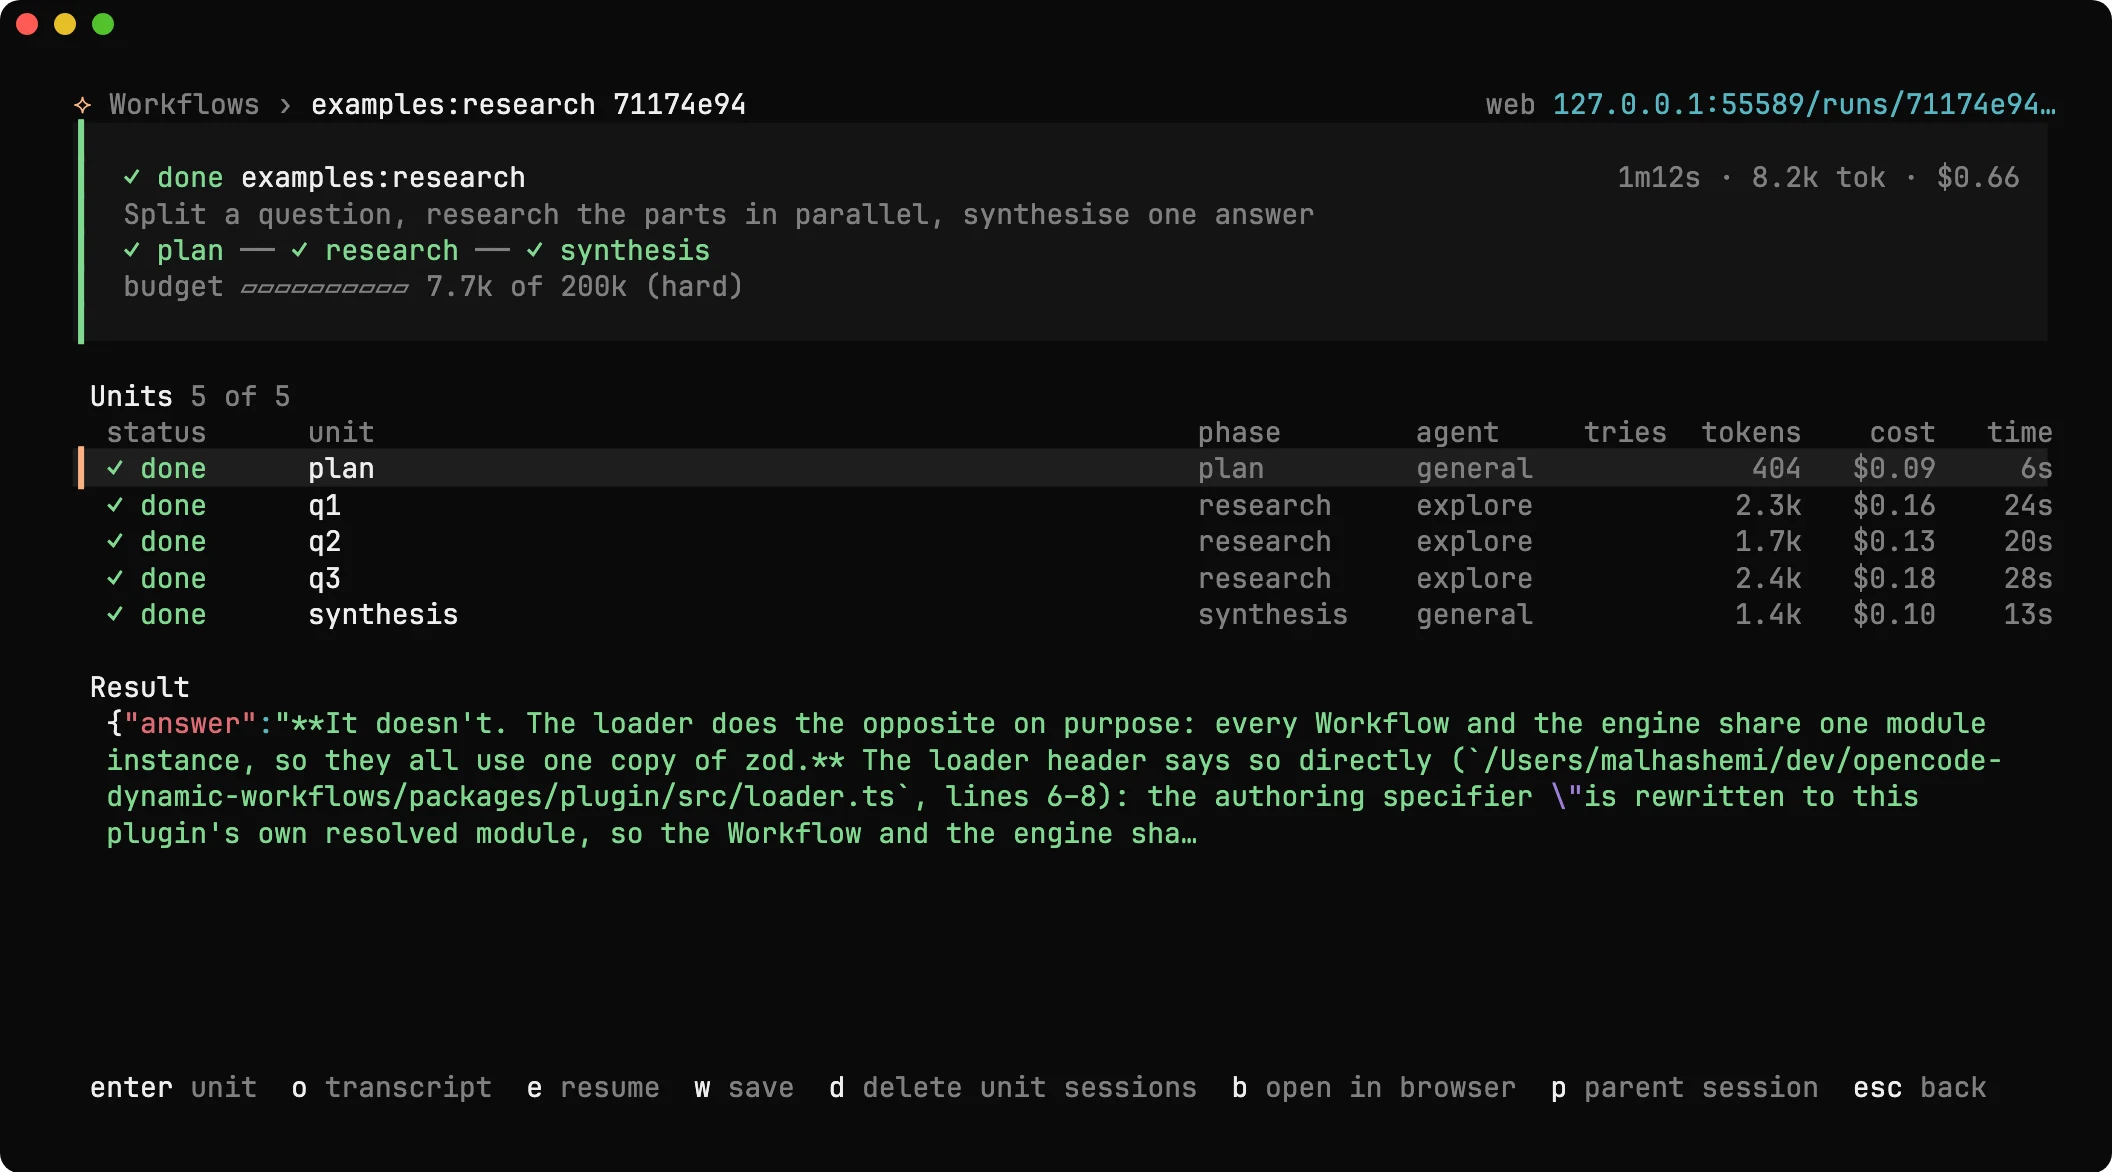The image size is (2112, 1172).
Task: Click the yellow minimize window button
Action: tap(65, 24)
